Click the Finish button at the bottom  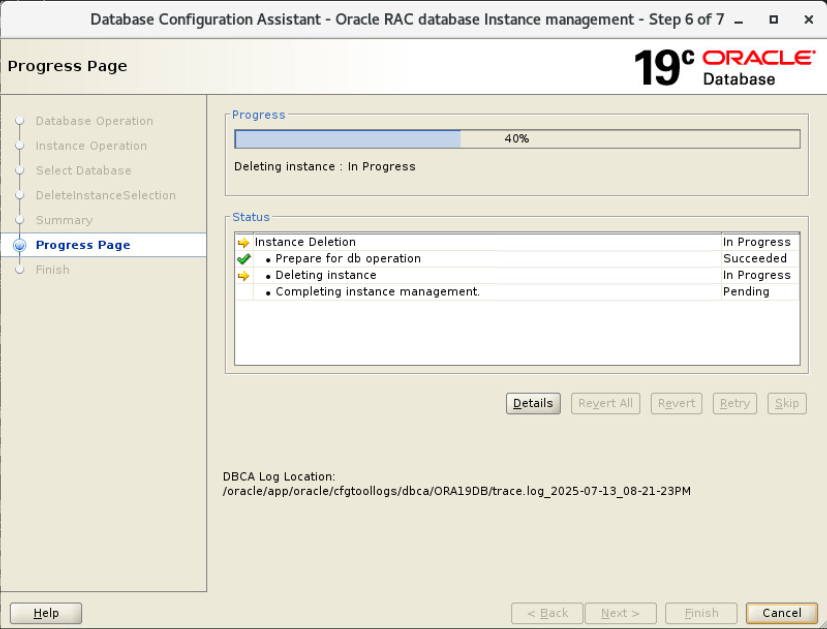(x=701, y=613)
